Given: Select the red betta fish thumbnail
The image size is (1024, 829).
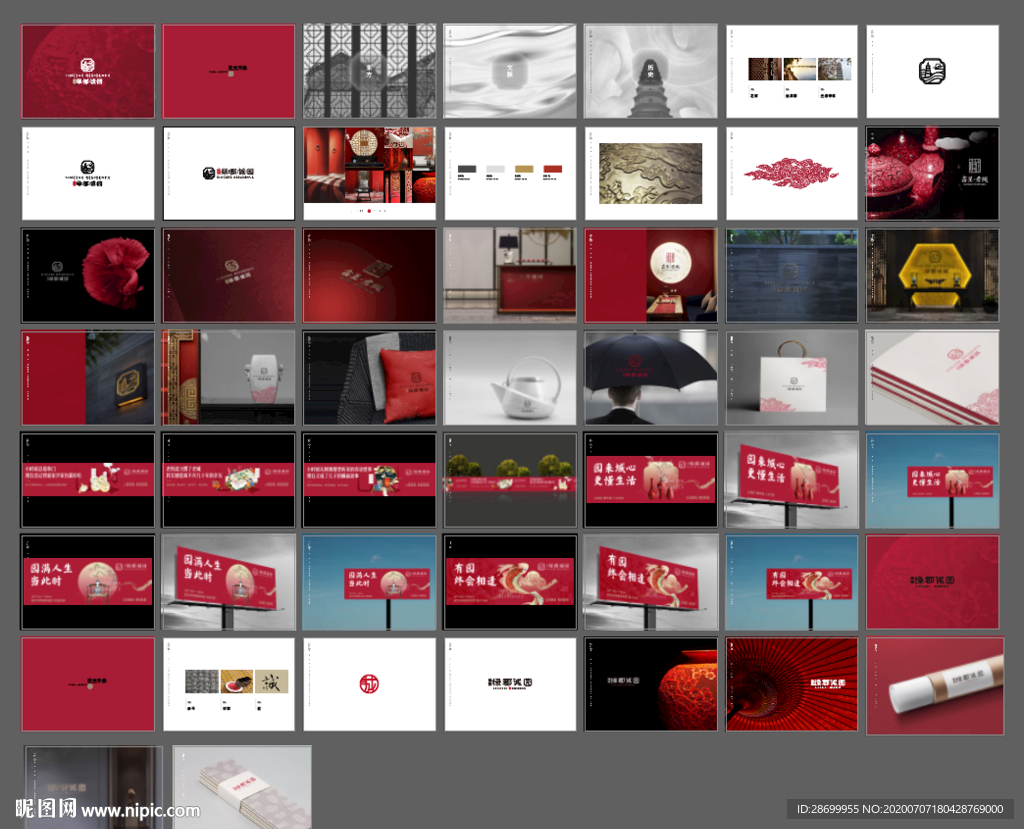Looking at the screenshot, I should click(x=88, y=275).
